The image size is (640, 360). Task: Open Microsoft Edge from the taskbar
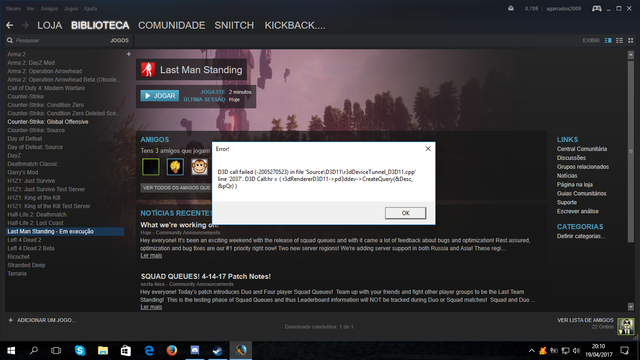tap(149, 350)
